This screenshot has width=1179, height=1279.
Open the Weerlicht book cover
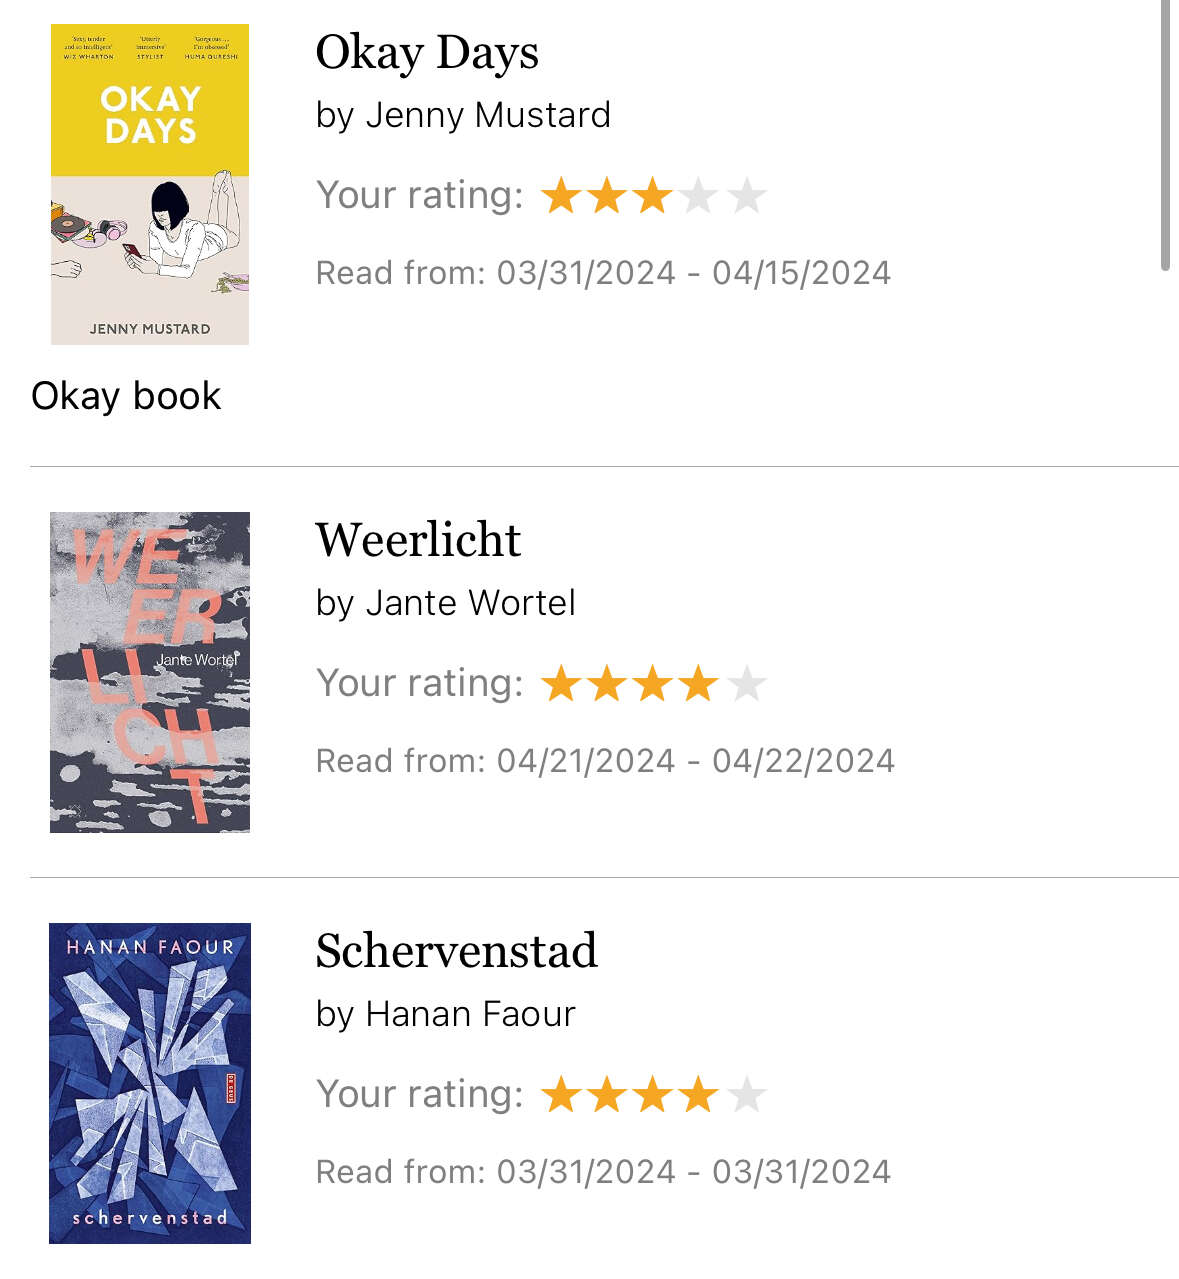click(150, 672)
